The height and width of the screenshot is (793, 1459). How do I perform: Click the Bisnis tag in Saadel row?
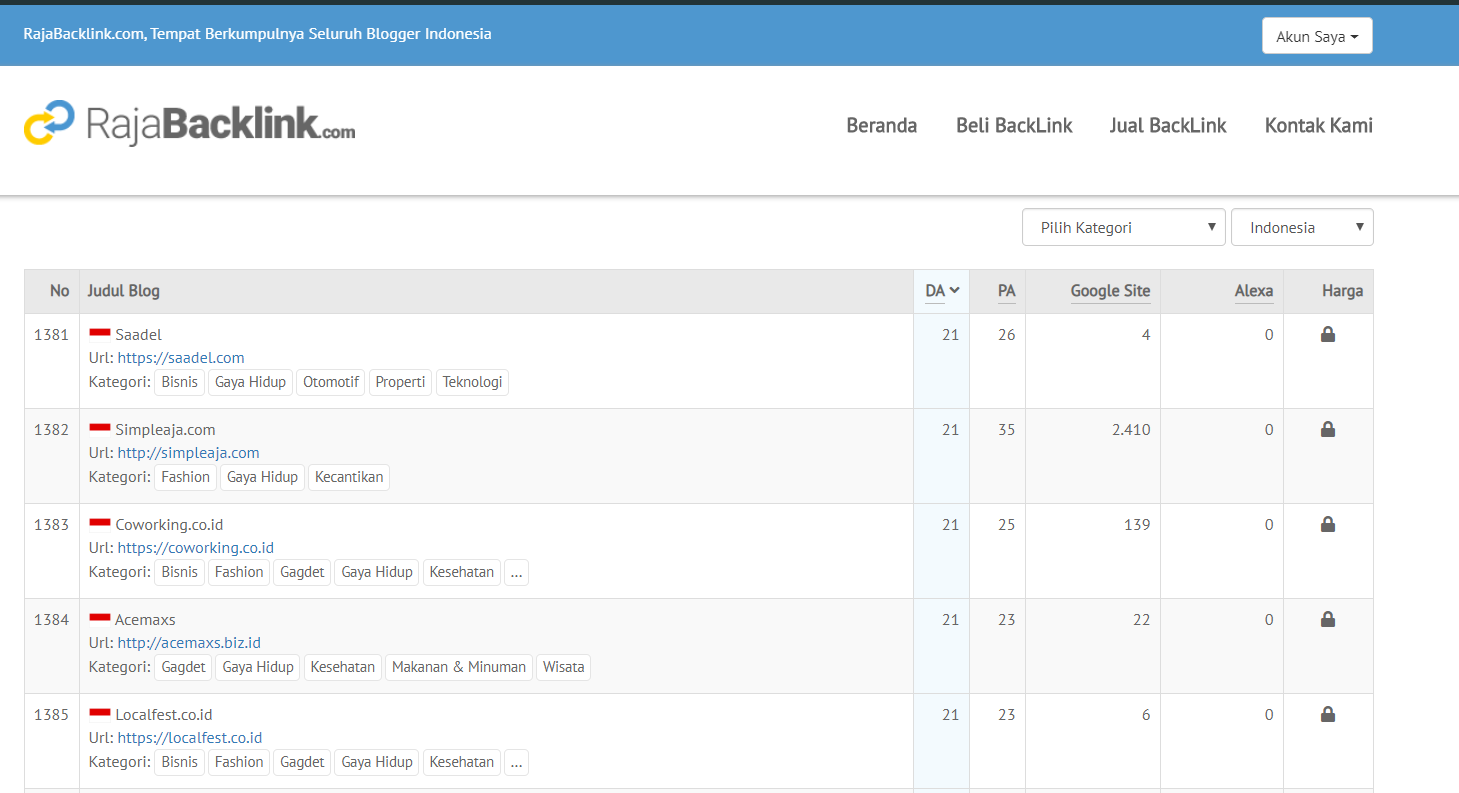coord(180,382)
